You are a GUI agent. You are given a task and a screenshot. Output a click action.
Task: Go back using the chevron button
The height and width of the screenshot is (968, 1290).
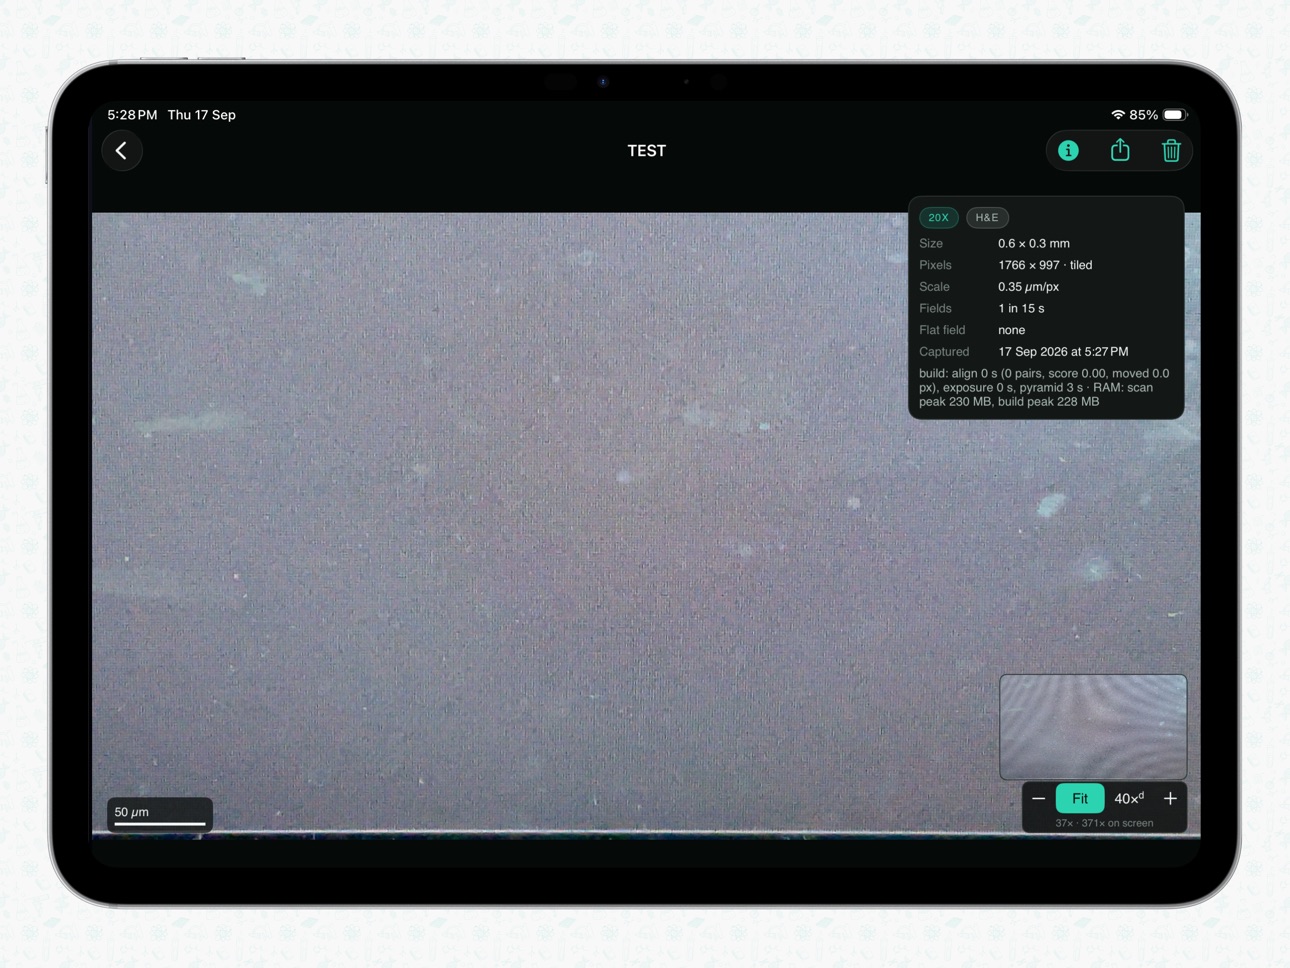click(x=122, y=151)
